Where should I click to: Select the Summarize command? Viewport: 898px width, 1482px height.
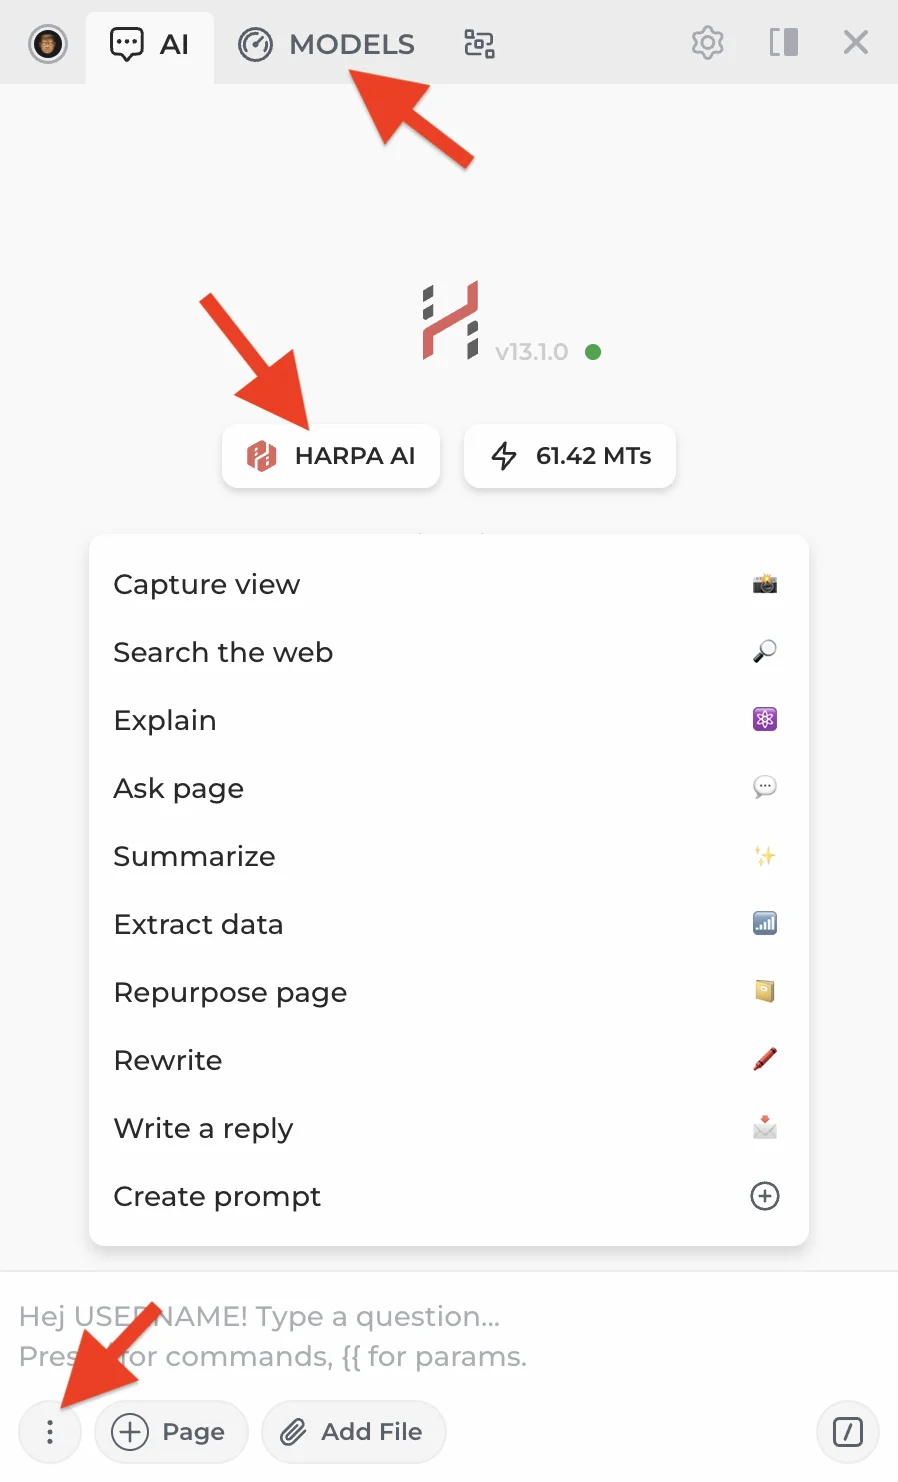(194, 856)
